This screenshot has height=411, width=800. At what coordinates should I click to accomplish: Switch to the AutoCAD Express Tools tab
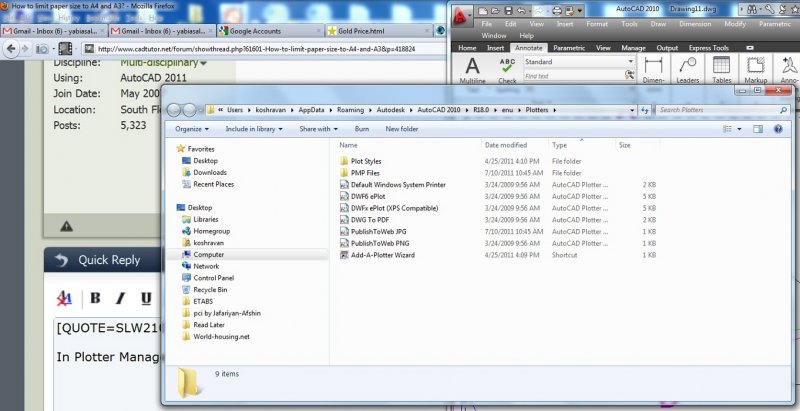(709, 48)
